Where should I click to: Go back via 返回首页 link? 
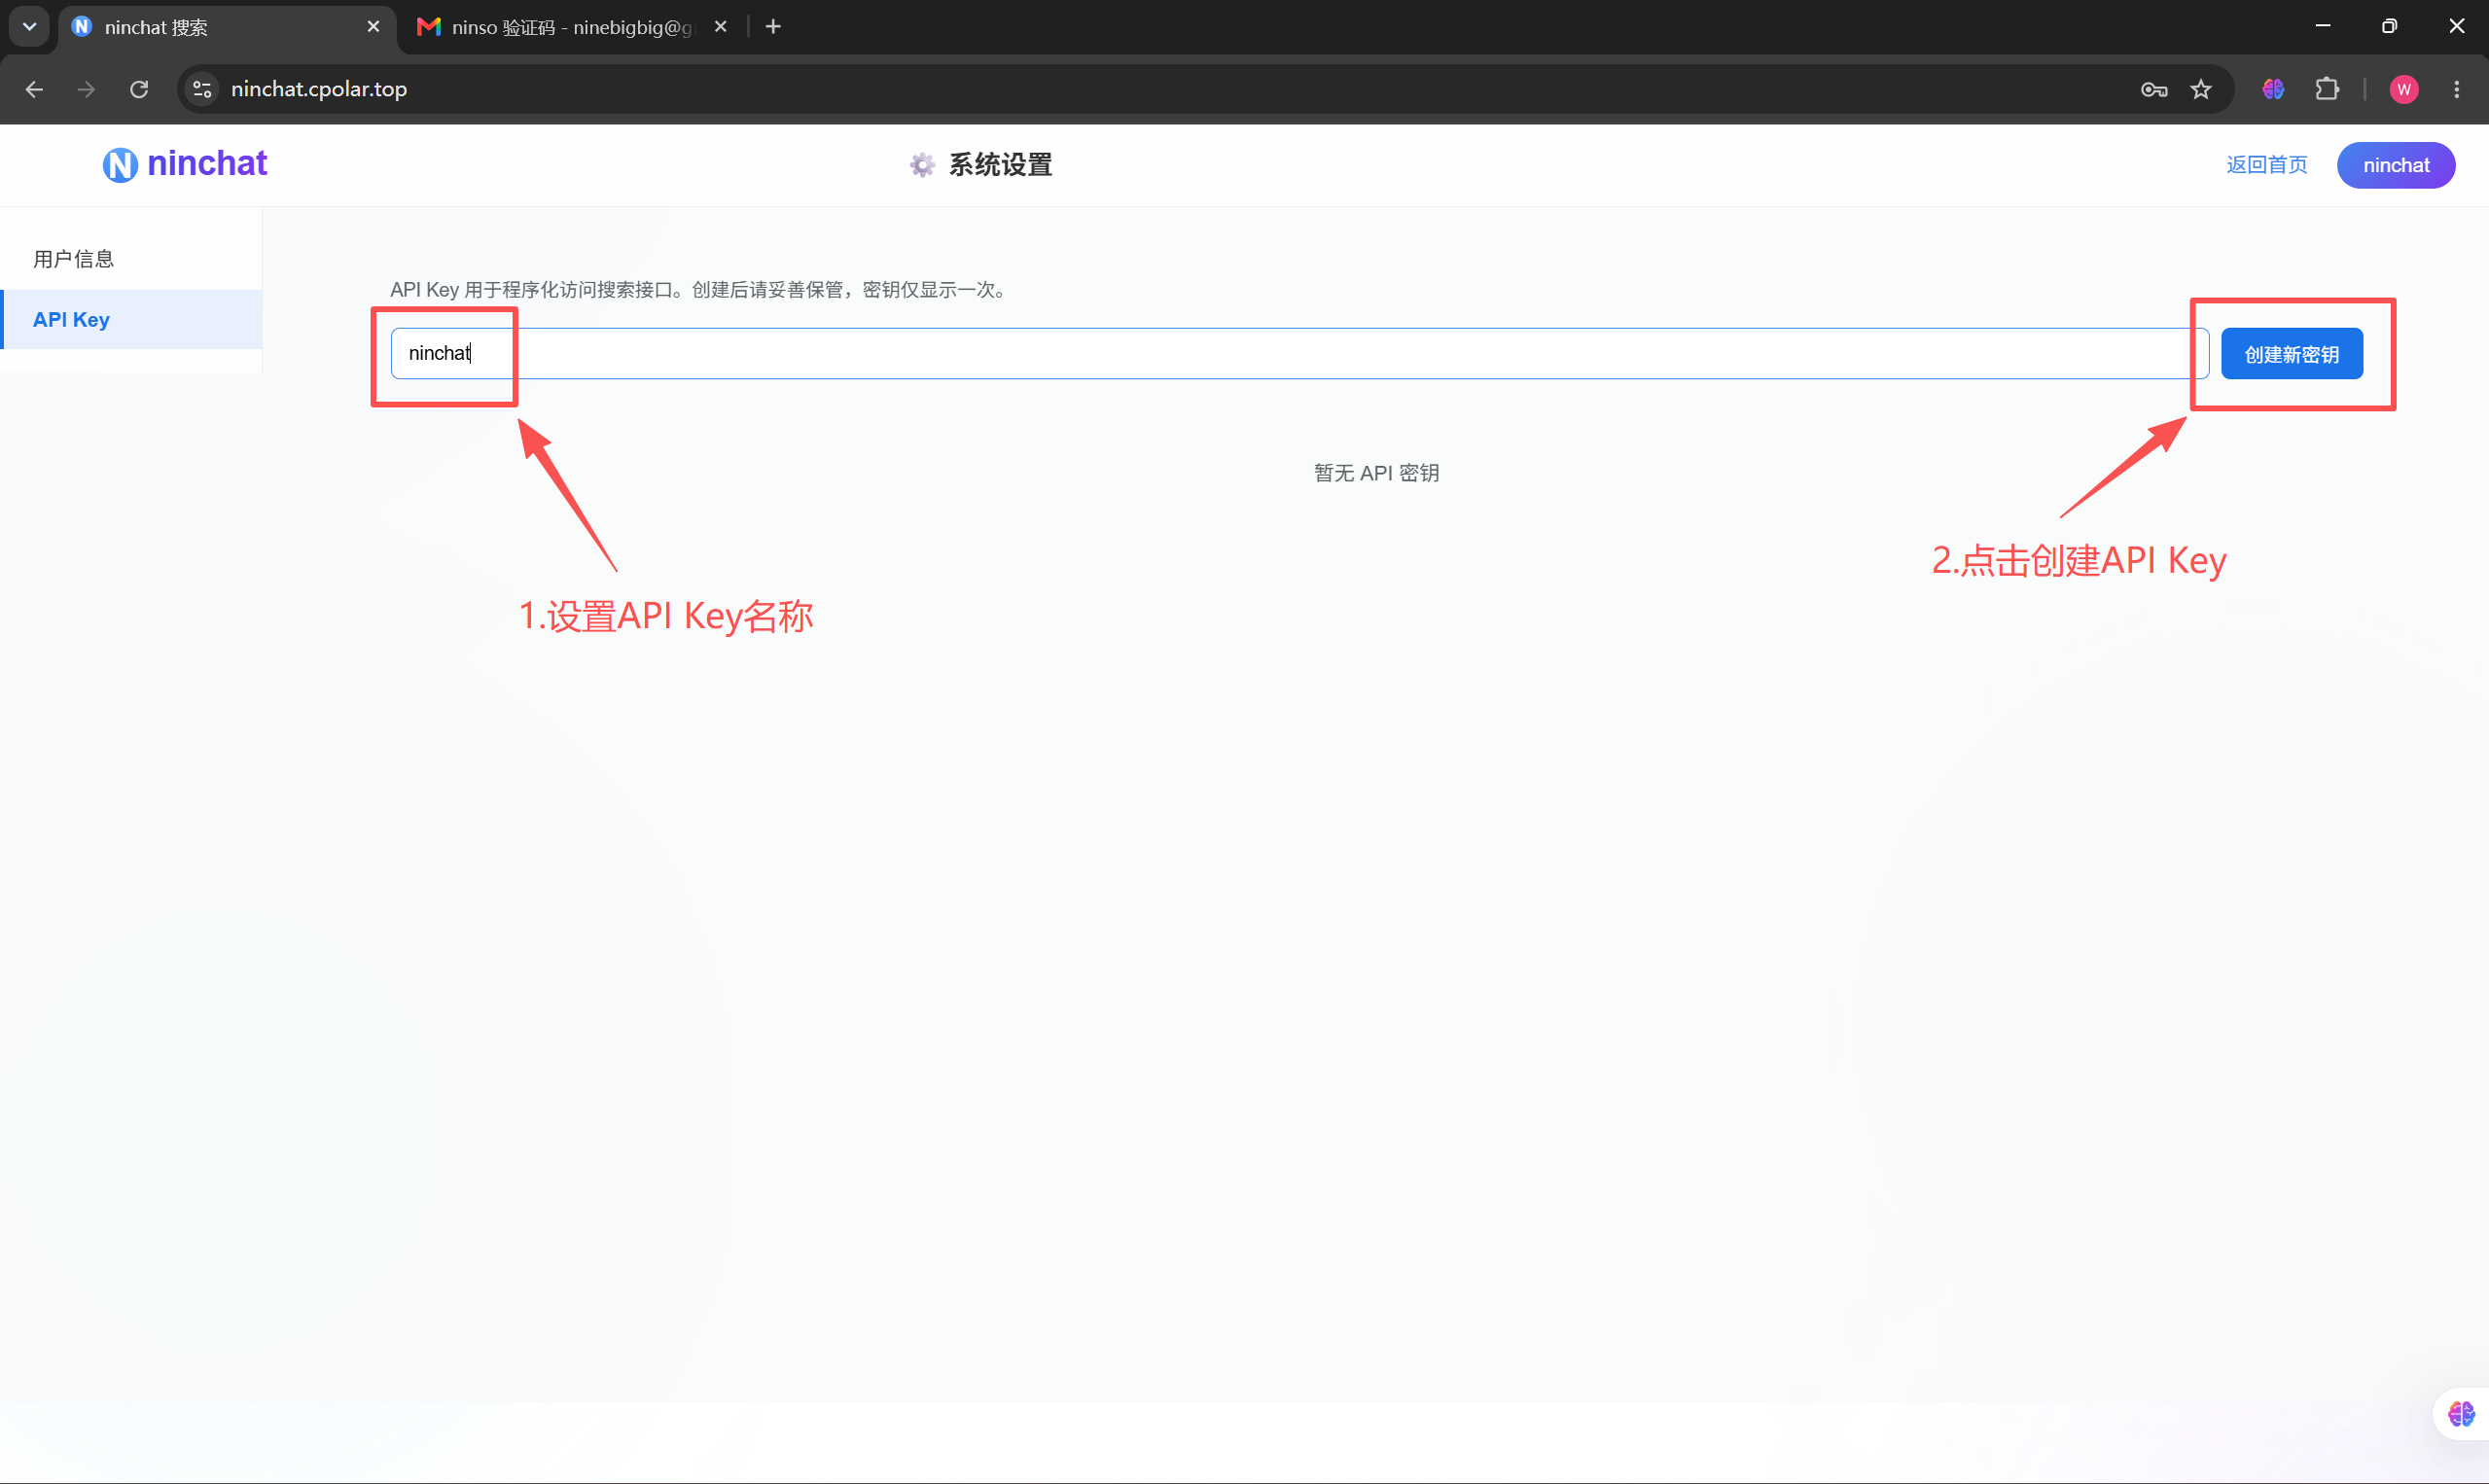[2266, 165]
